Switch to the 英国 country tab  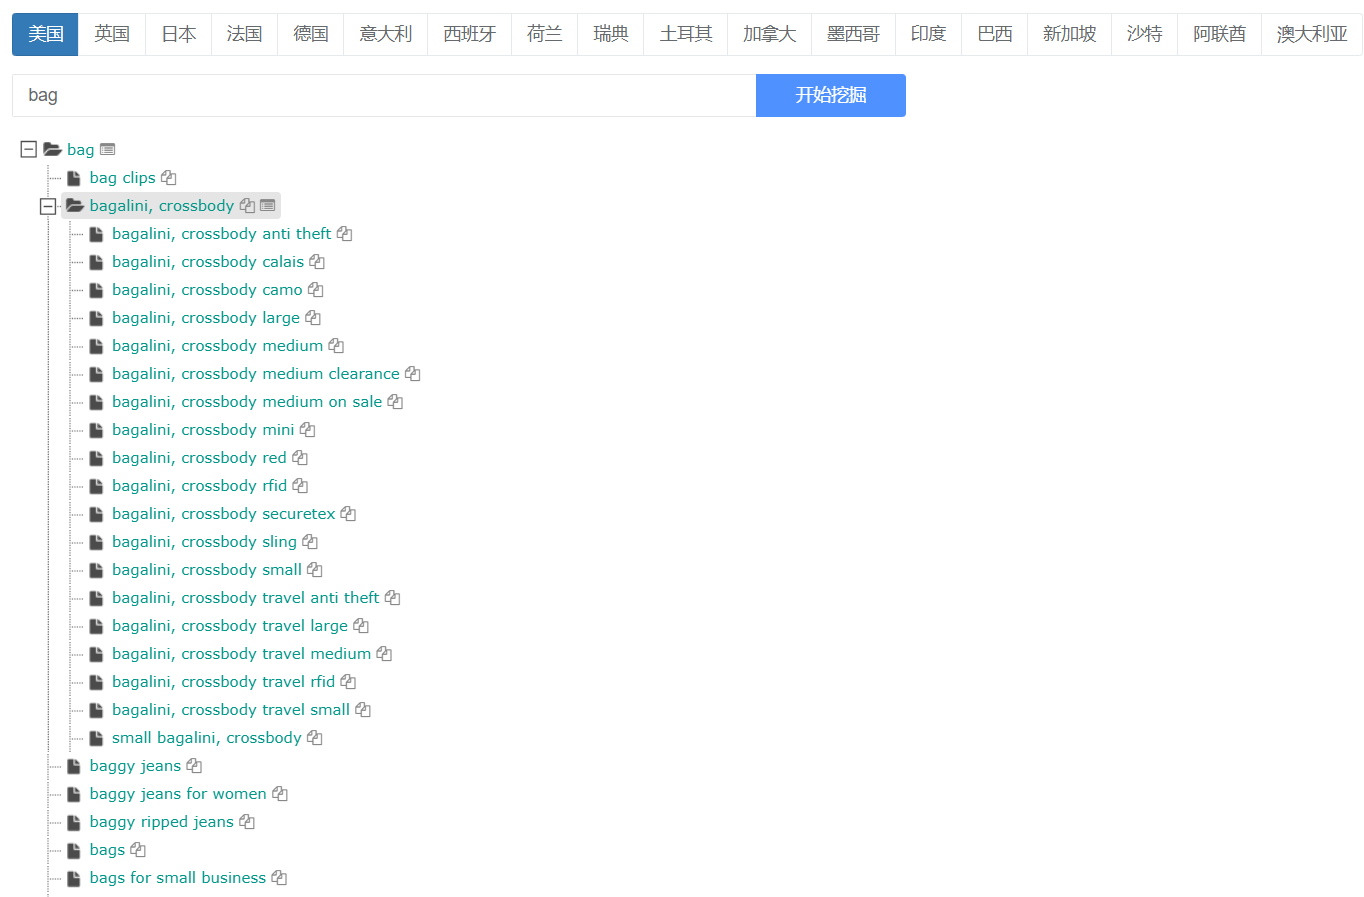112,34
